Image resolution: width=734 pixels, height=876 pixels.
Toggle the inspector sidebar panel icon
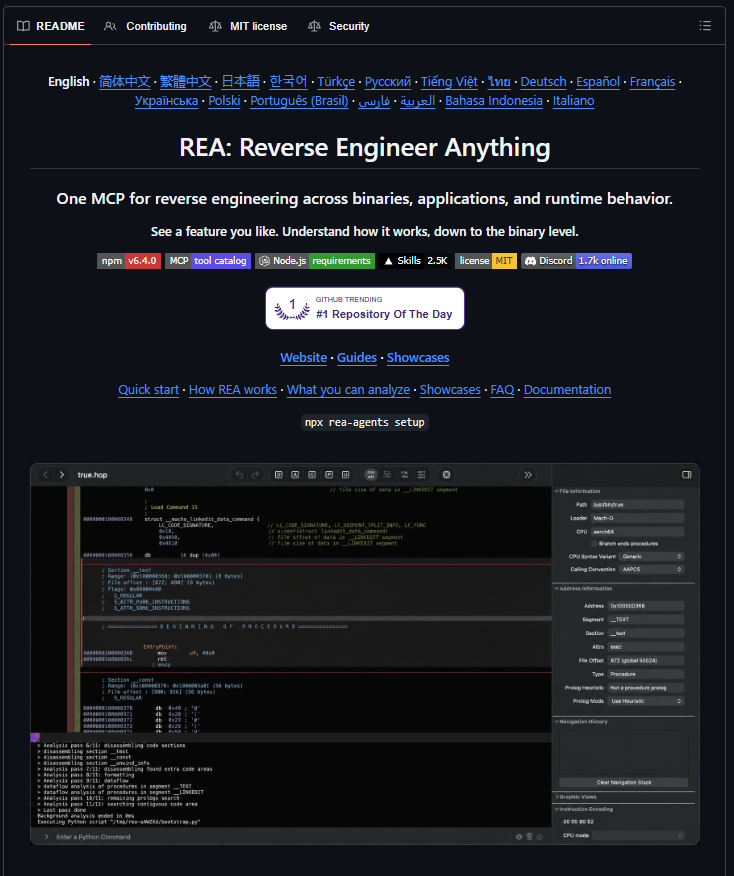click(x=687, y=475)
